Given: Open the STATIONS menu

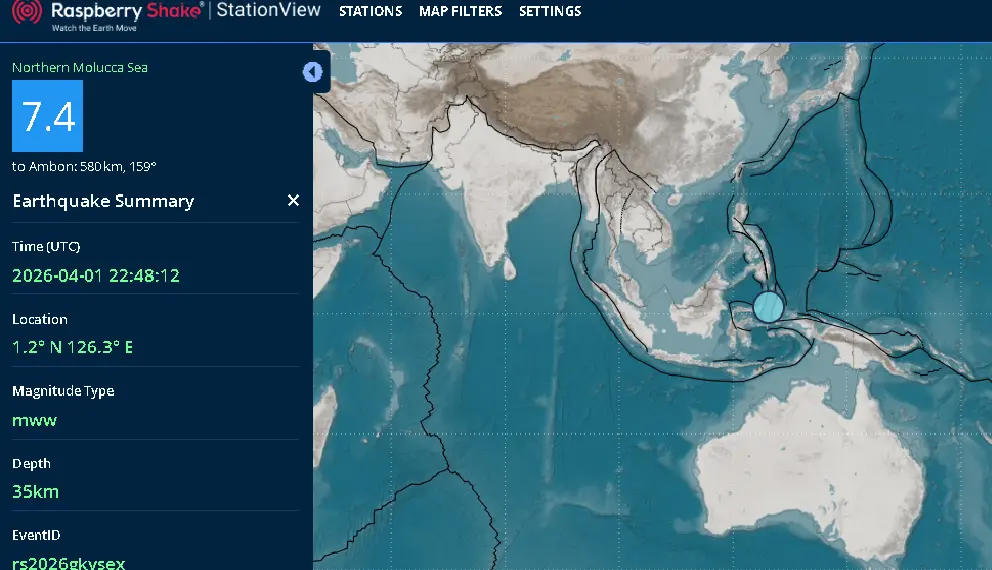Looking at the screenshot, I should pos(370,12).
